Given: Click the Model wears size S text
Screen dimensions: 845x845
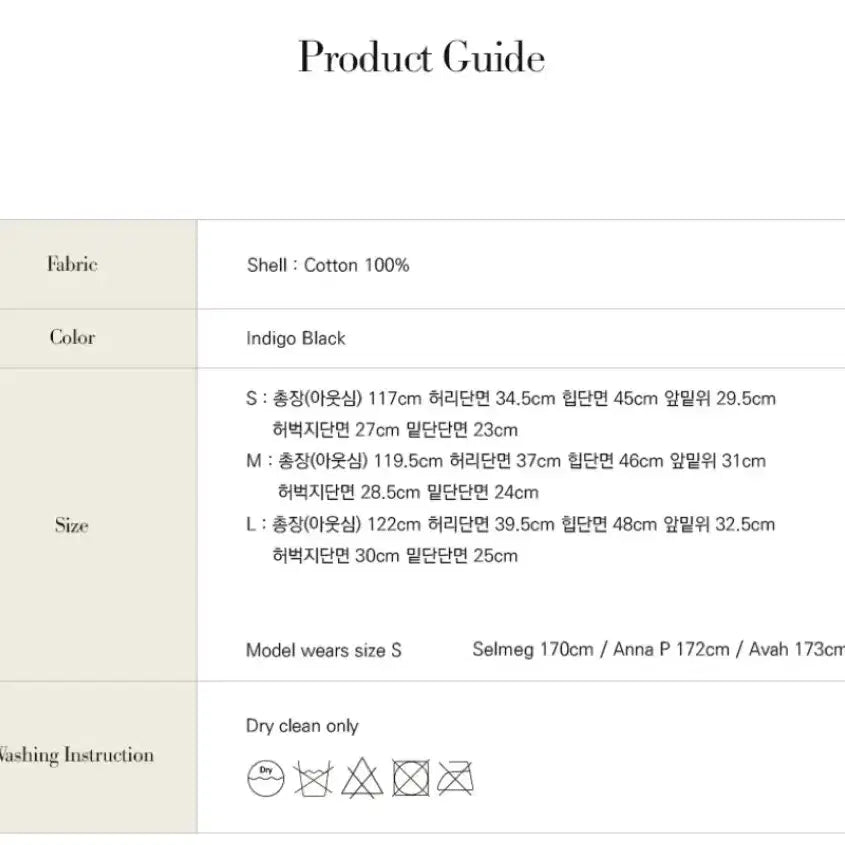Looking at the screenshot, I should (x=323, y=650).
